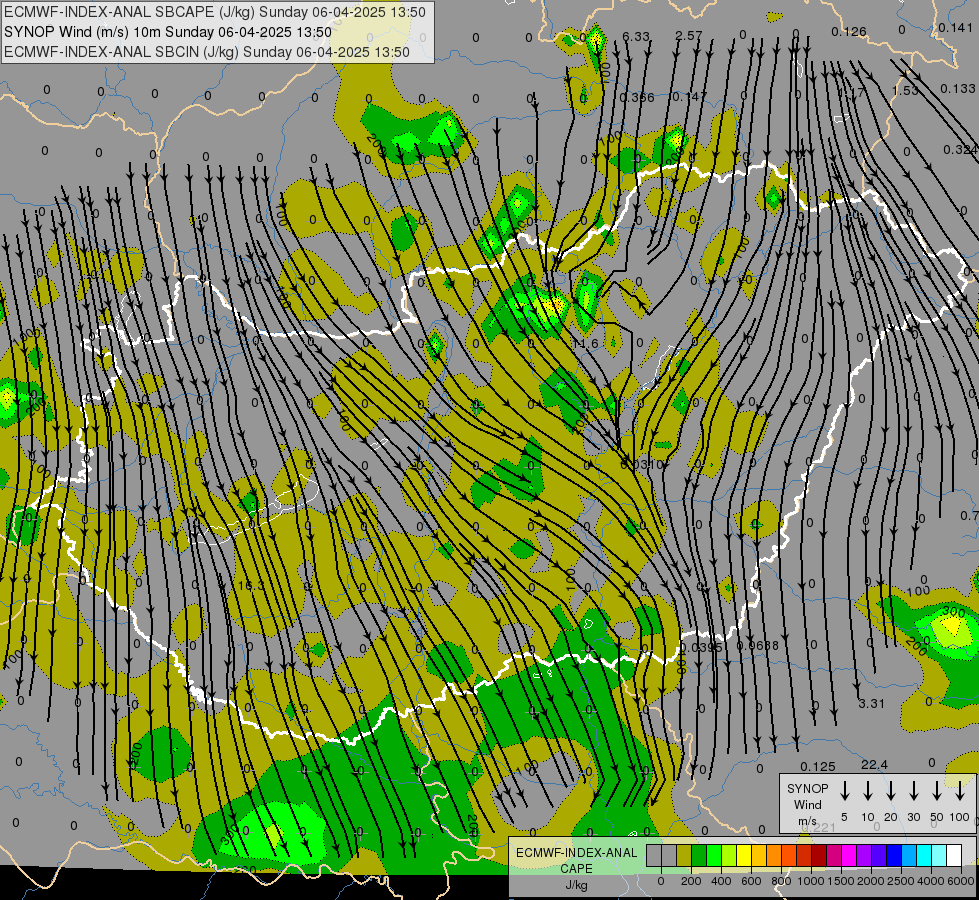Screen dimensions: 979x900
Task: Click the 2000 tick label on color scale
Action: (x=871, y=881)
